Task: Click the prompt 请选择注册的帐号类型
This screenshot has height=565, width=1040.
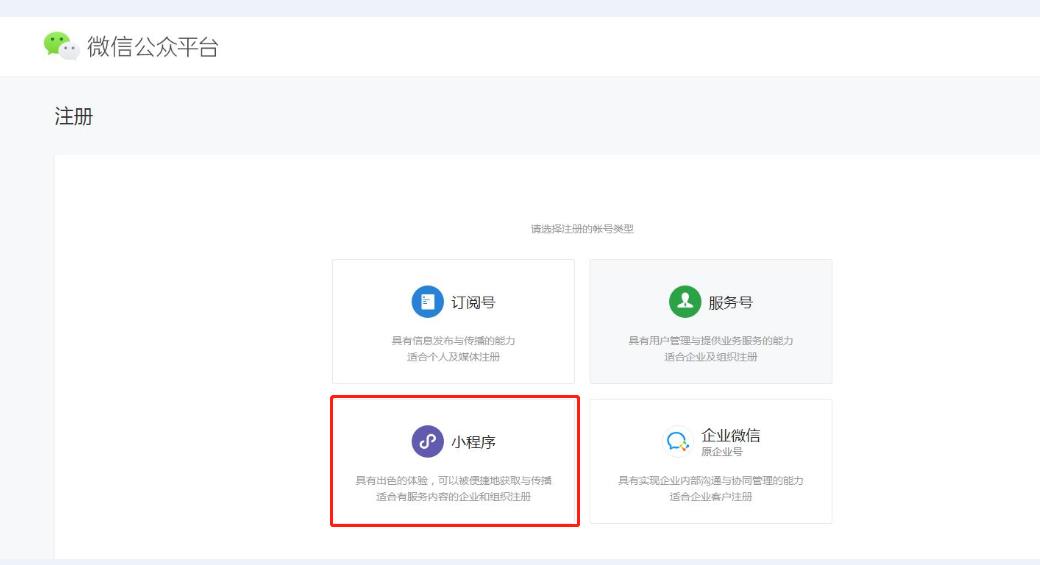Action: click(x=582, y=229)
